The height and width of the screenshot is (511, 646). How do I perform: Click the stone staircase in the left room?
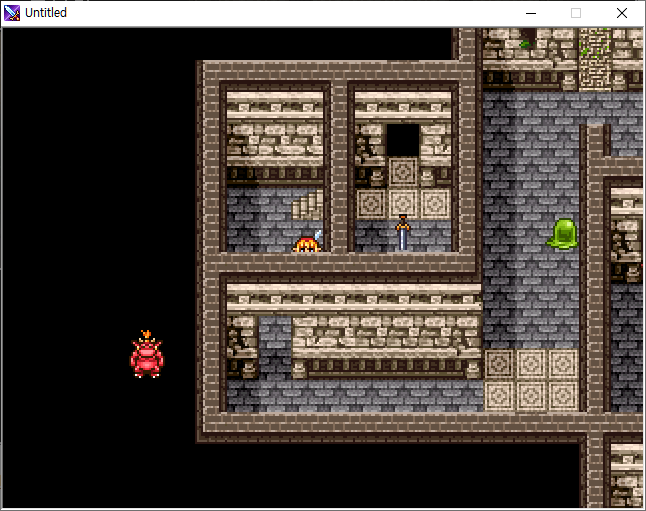308,204
